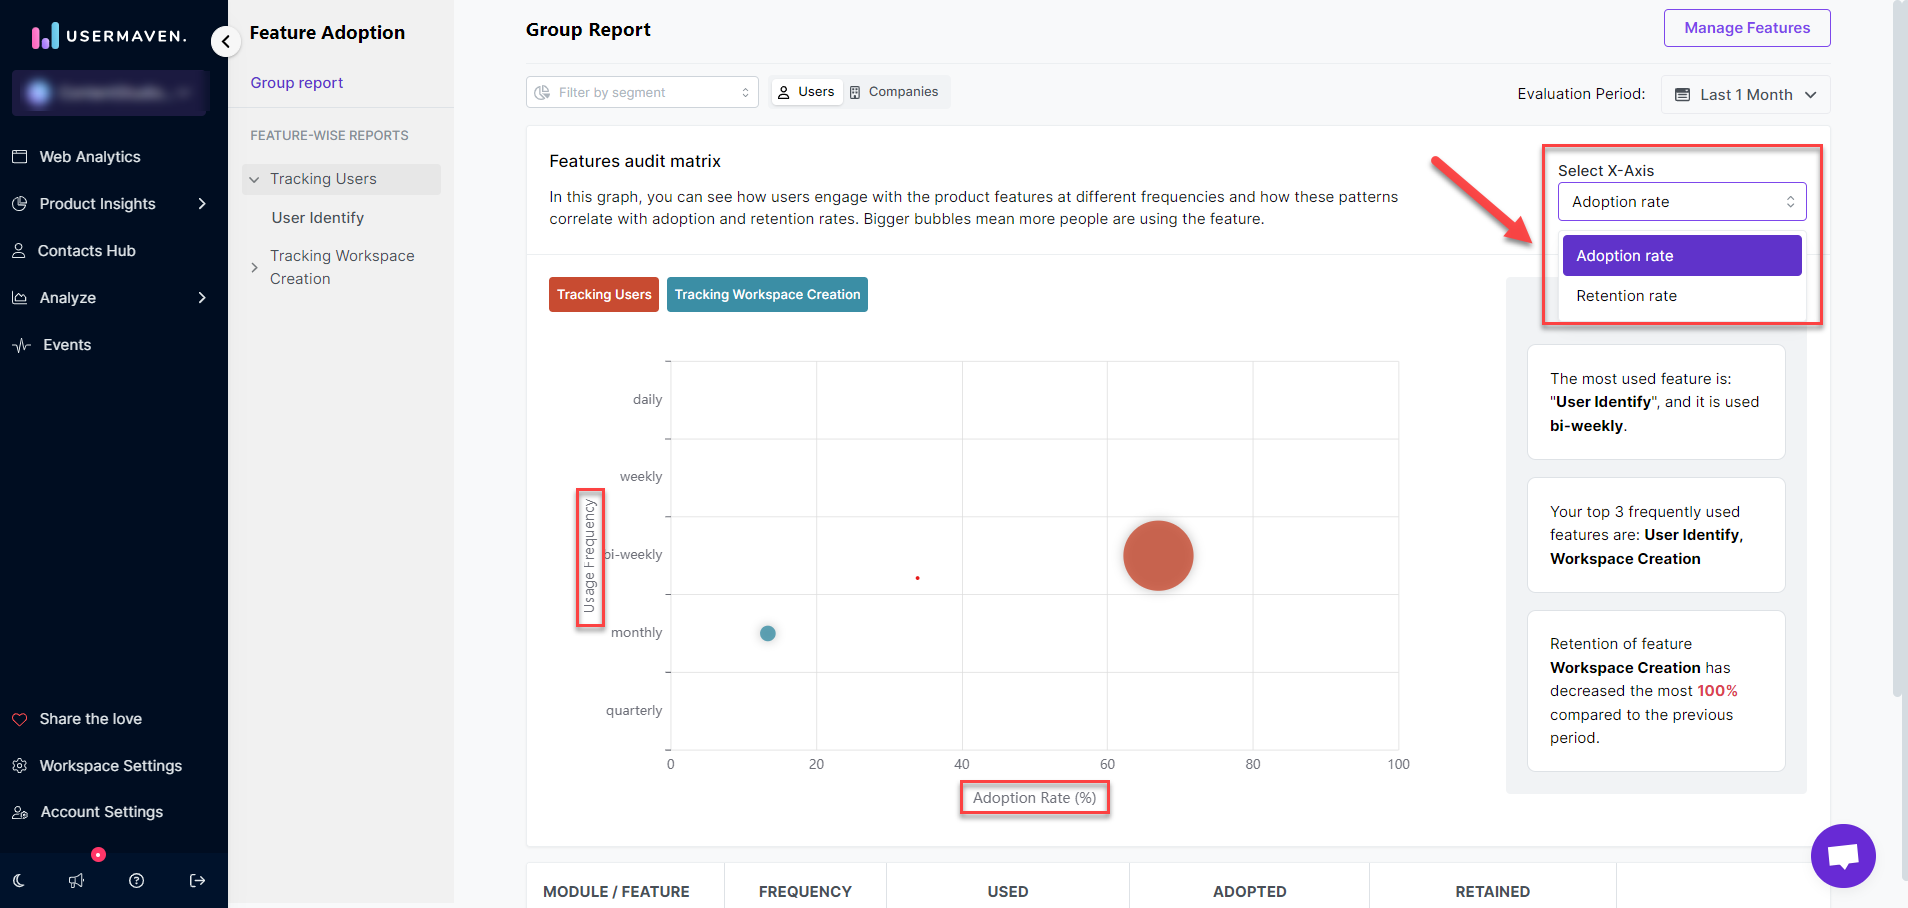
Task: Open announcements megaphone icon
Action: coord(77,880)
